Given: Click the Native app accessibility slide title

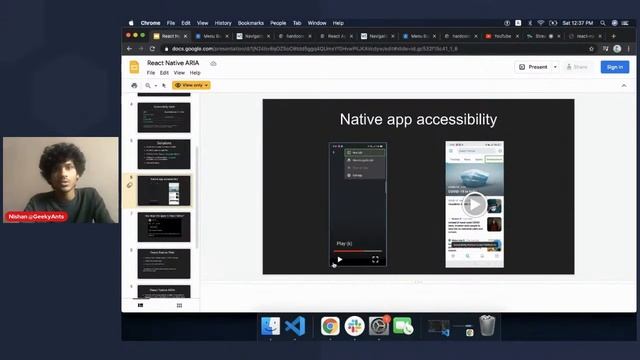Looking at the screenshot, I should [418, 119].
